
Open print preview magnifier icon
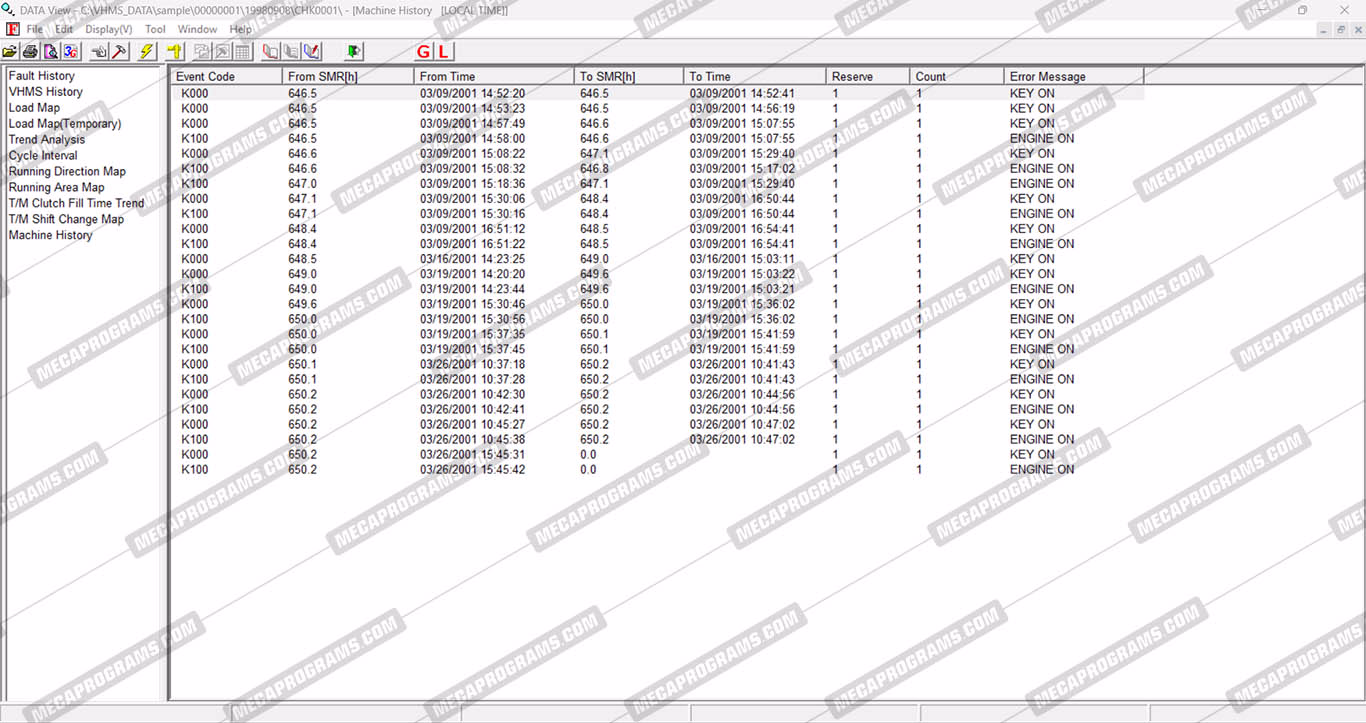tap(50, 51)
